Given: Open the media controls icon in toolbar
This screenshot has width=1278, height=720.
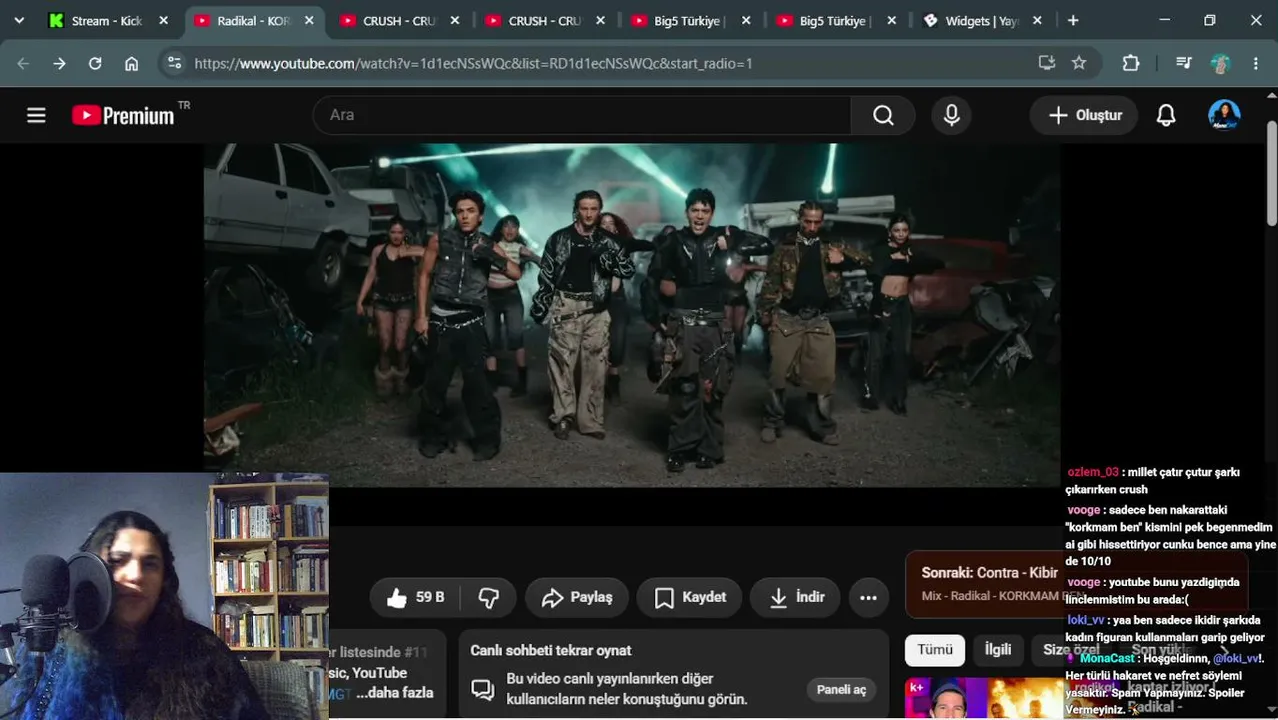Looking at the screenshot, I should (x=1184, y=63).
